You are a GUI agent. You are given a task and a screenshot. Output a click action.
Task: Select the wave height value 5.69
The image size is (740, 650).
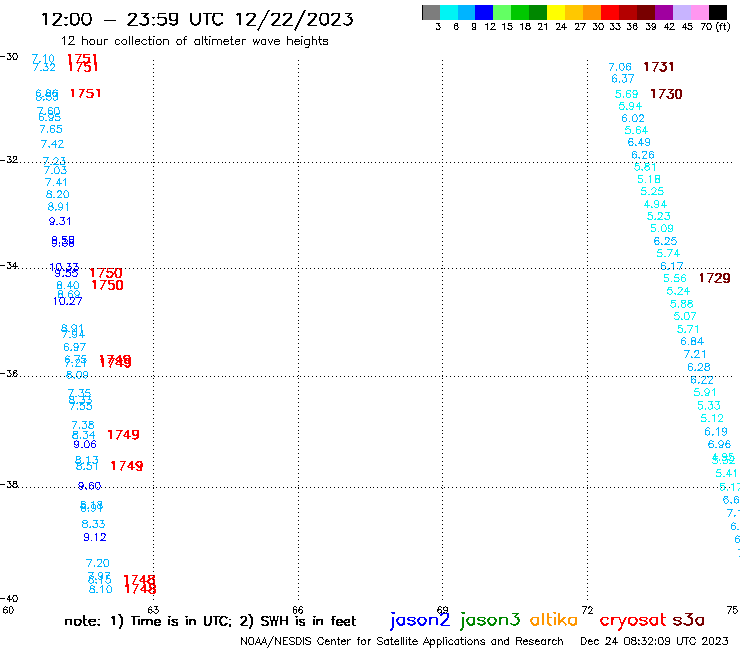tap(627, 94)
